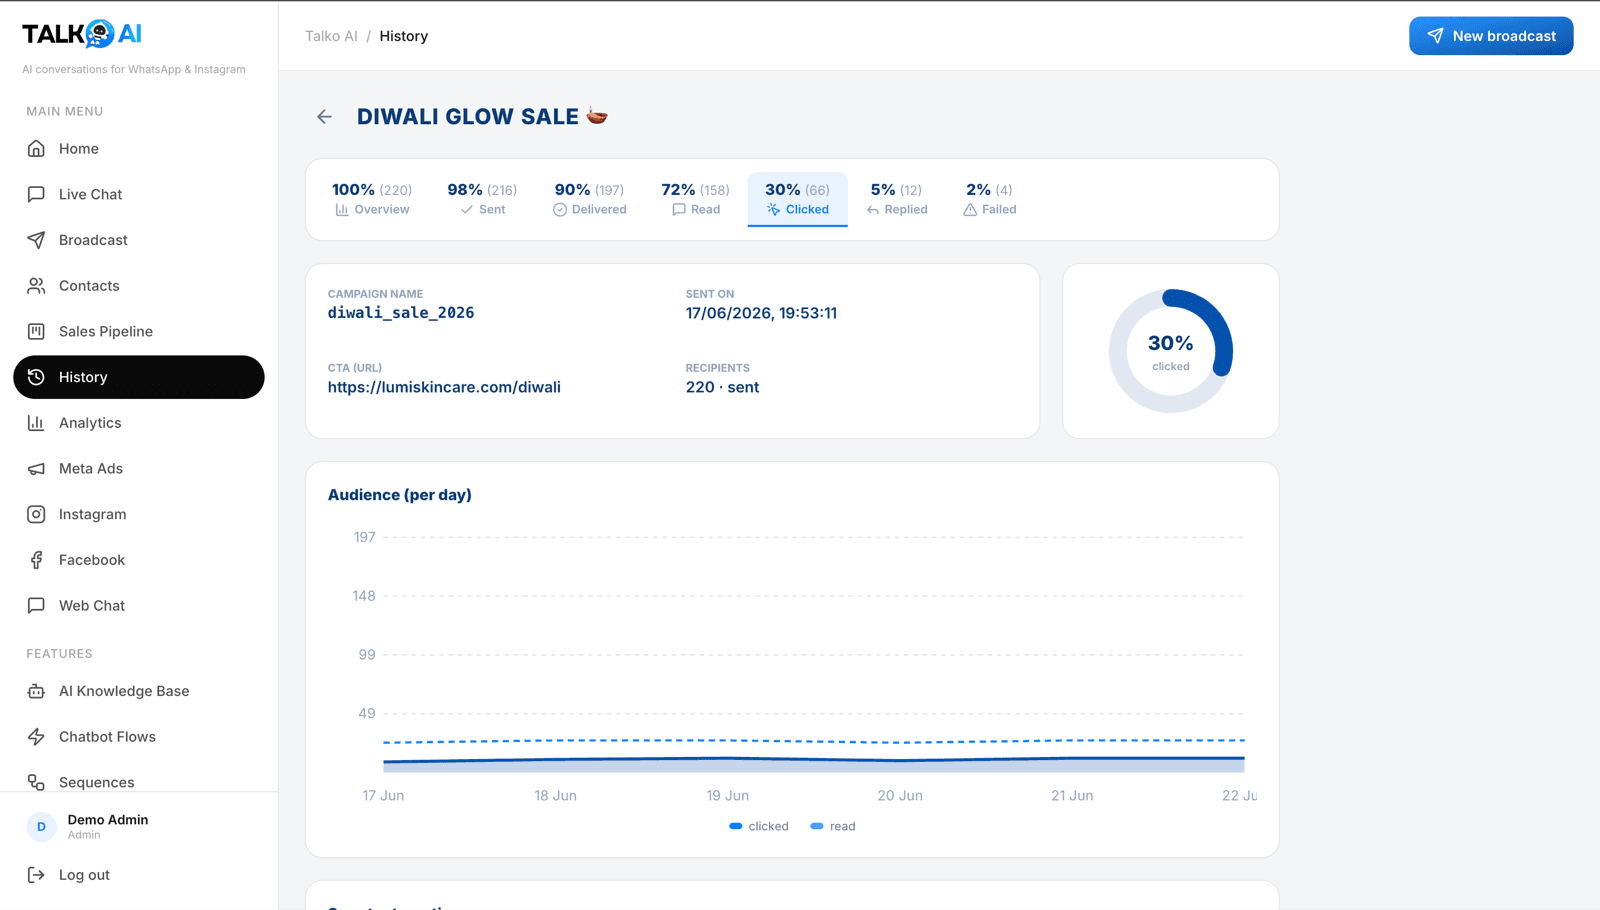Open Sequences in the features list
The image size is (1600, 910).
(x=139, y=783)
